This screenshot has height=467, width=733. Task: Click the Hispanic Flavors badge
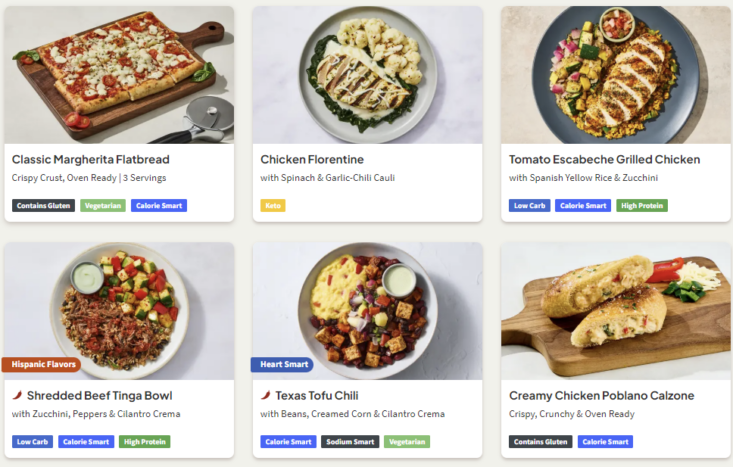[41, 365]
